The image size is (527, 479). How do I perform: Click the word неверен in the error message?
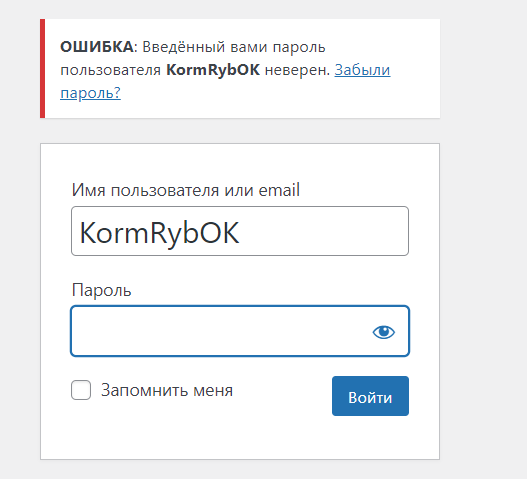[296, 70]
